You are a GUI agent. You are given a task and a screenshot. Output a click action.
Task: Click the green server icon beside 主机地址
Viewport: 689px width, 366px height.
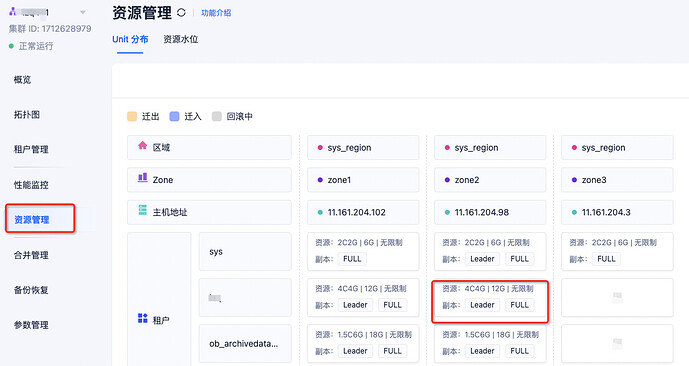[142, 210]
